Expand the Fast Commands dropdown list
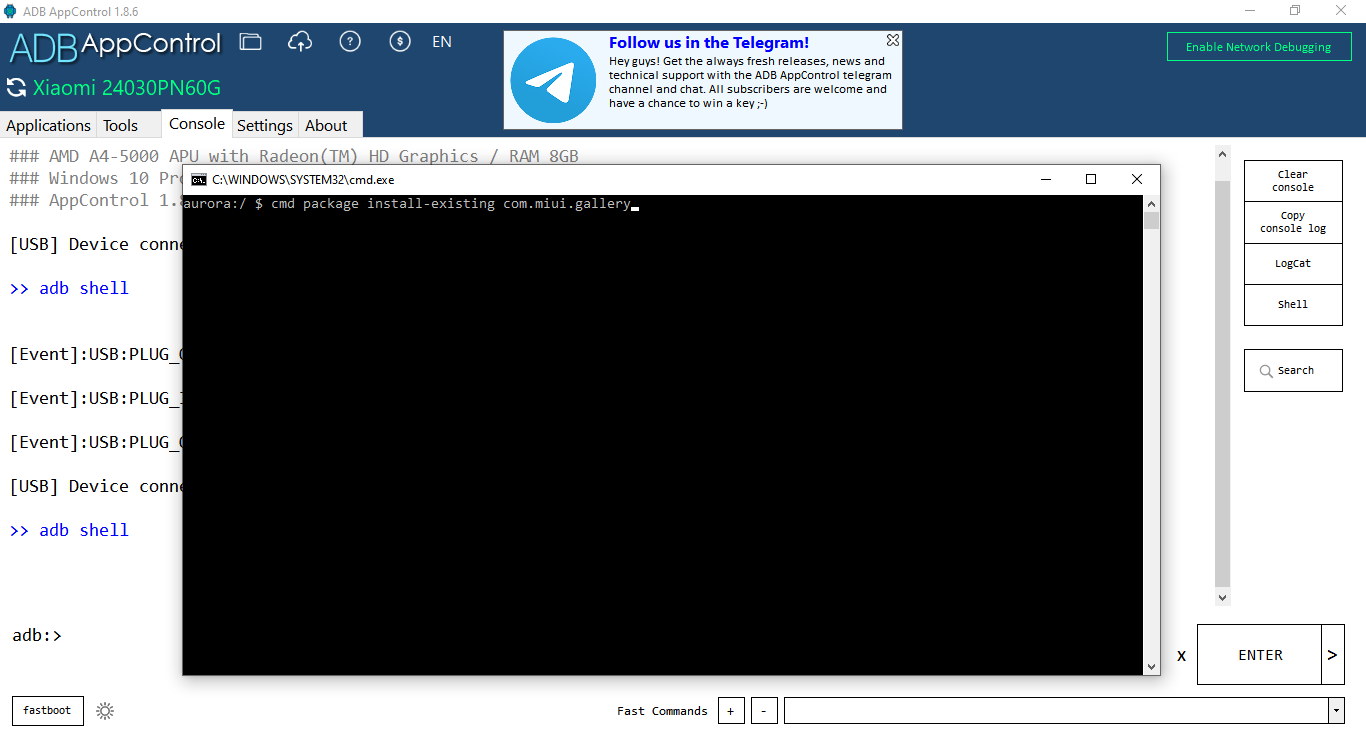This screenshot has width=1366, height=736. click(1336, 711)
